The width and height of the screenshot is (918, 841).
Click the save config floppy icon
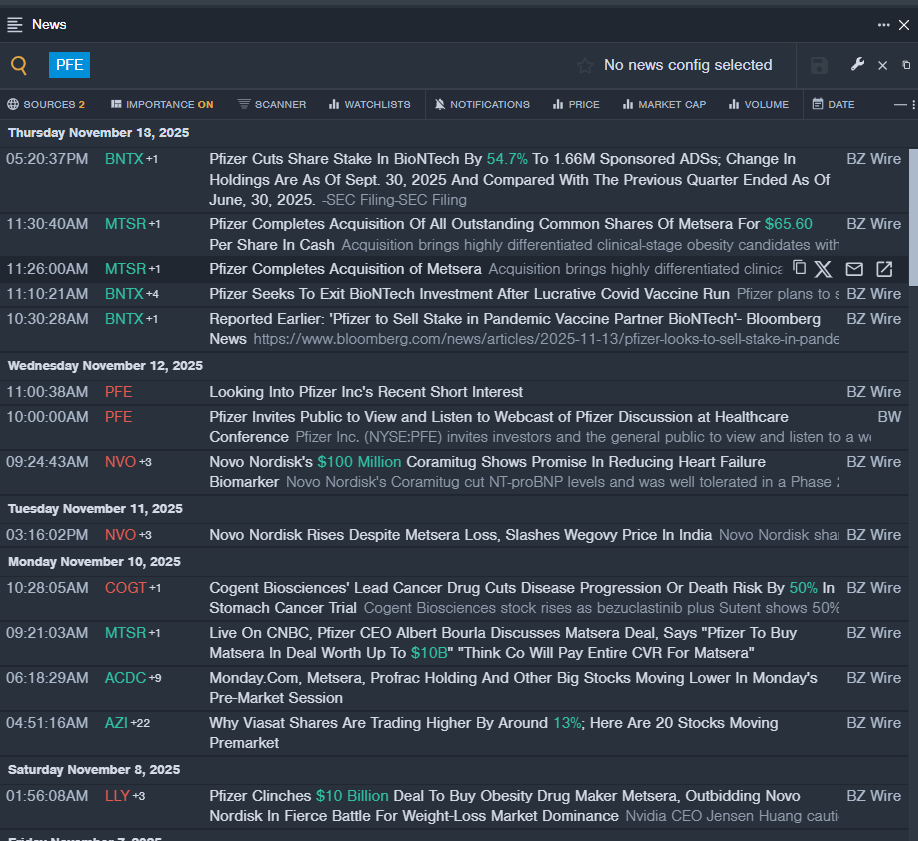pyautogui.click(x=819, y=66)
